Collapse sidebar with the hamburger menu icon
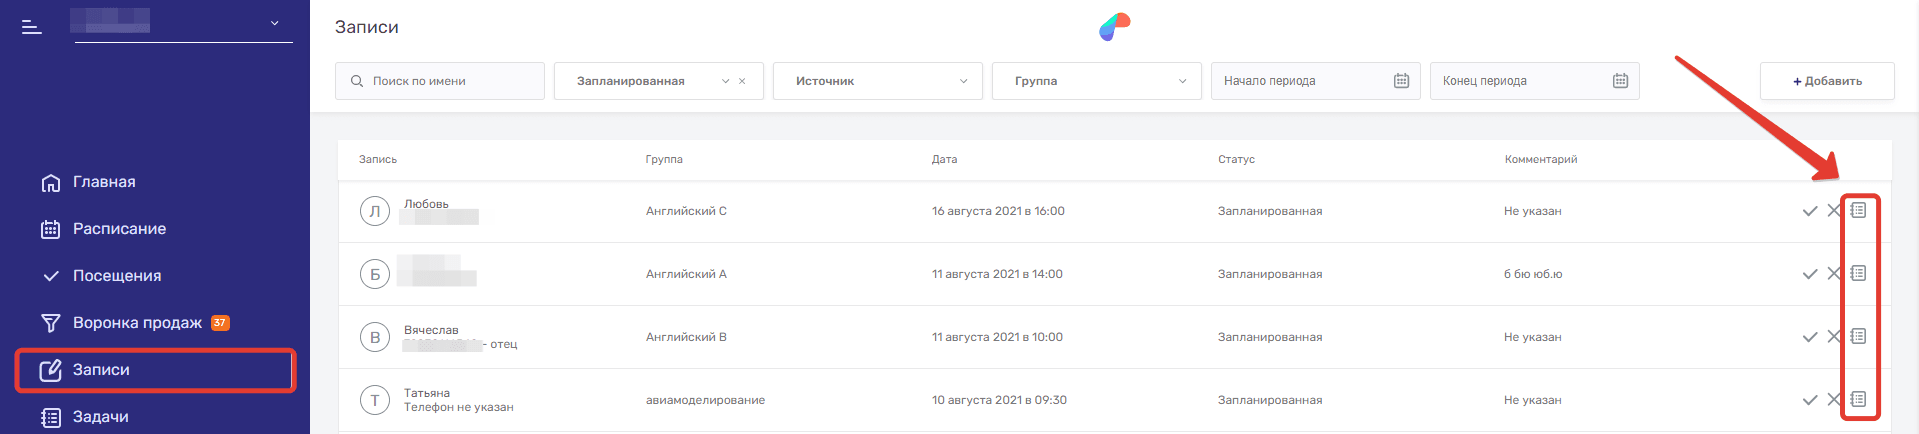This screenshot has height=434, width=1919. pos(32,27)
